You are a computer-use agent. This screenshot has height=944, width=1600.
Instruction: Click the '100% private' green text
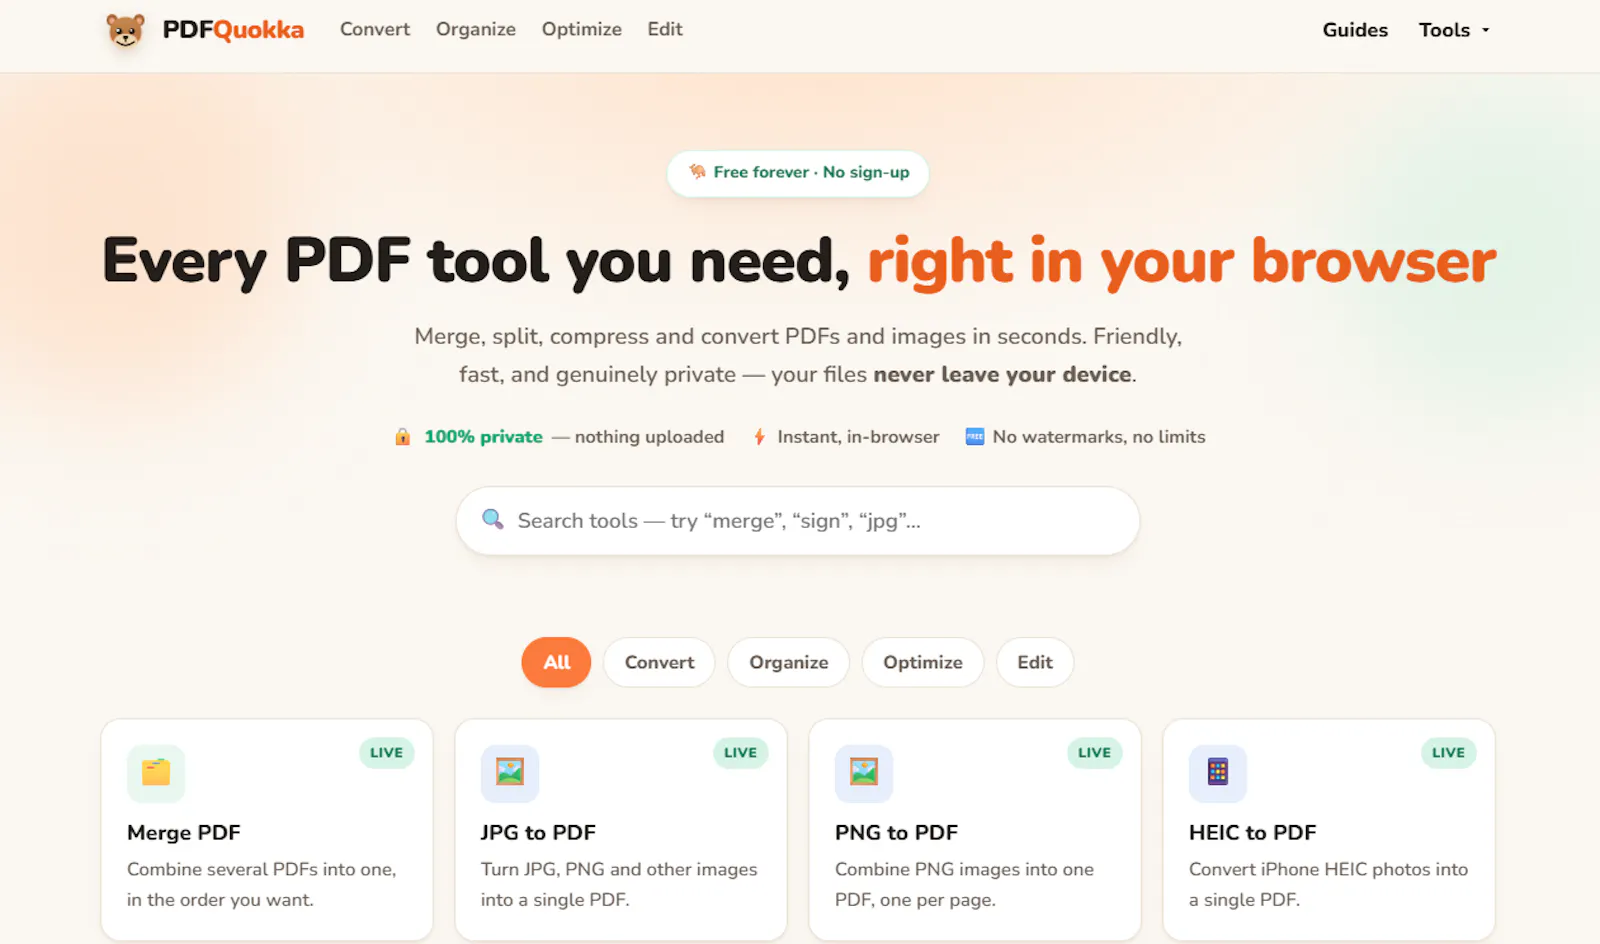coord(484,437)
